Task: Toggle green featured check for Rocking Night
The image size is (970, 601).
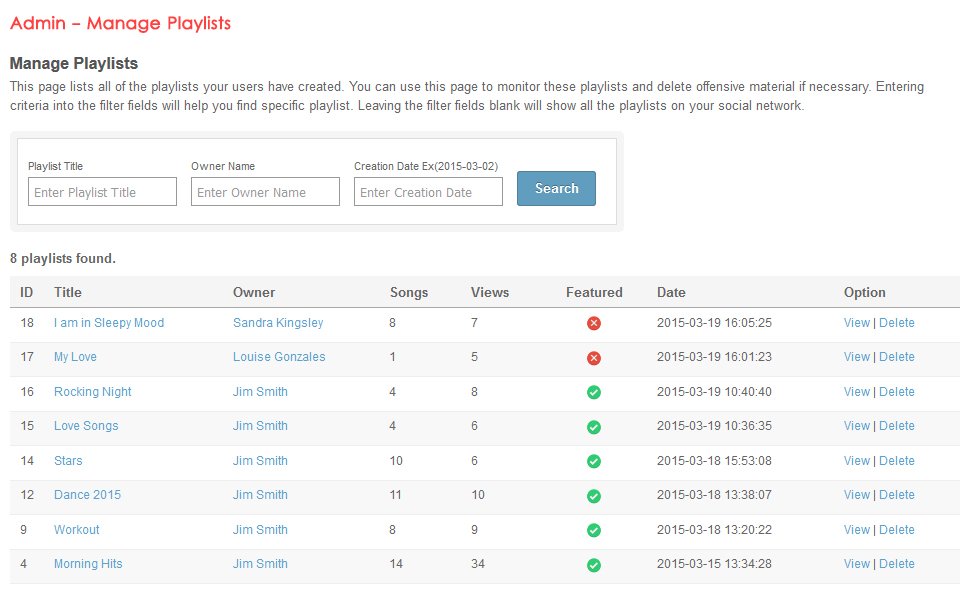Action: 594,392
